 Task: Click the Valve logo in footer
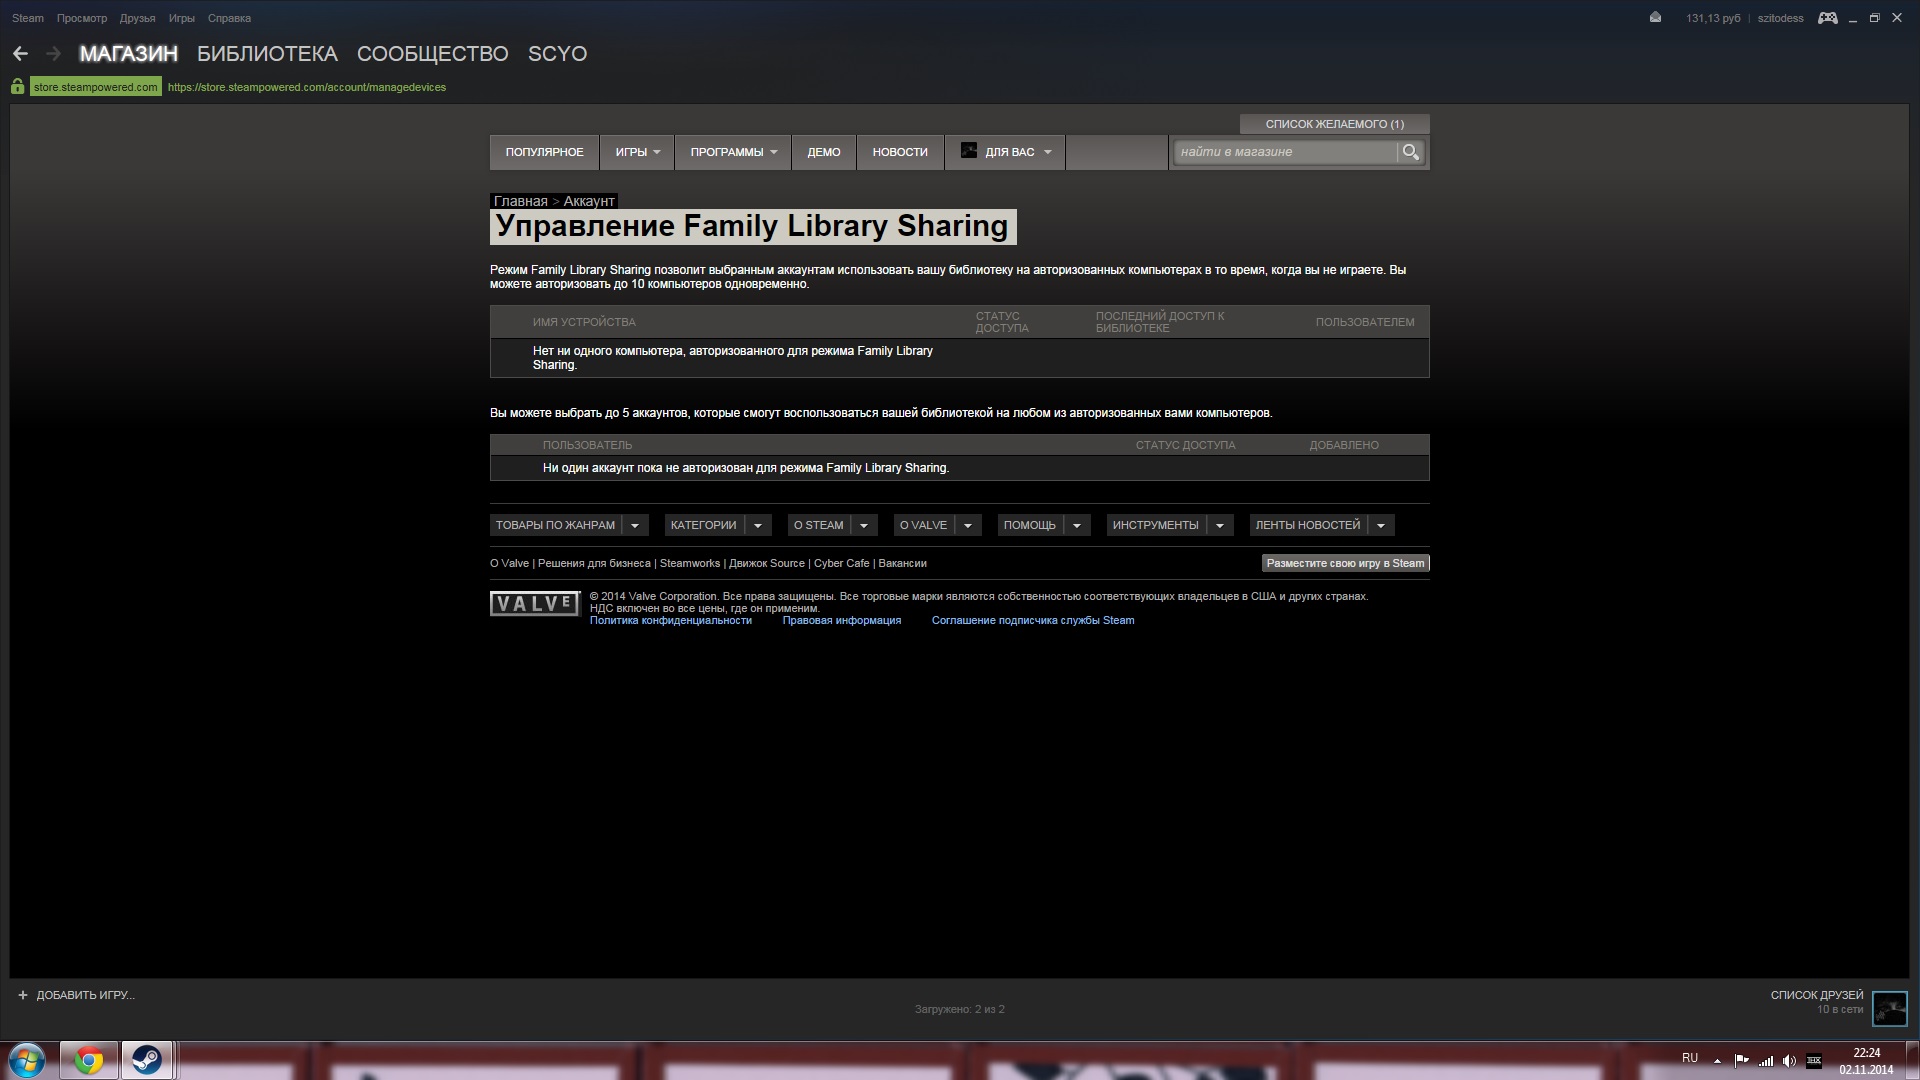tap(535, 604)
